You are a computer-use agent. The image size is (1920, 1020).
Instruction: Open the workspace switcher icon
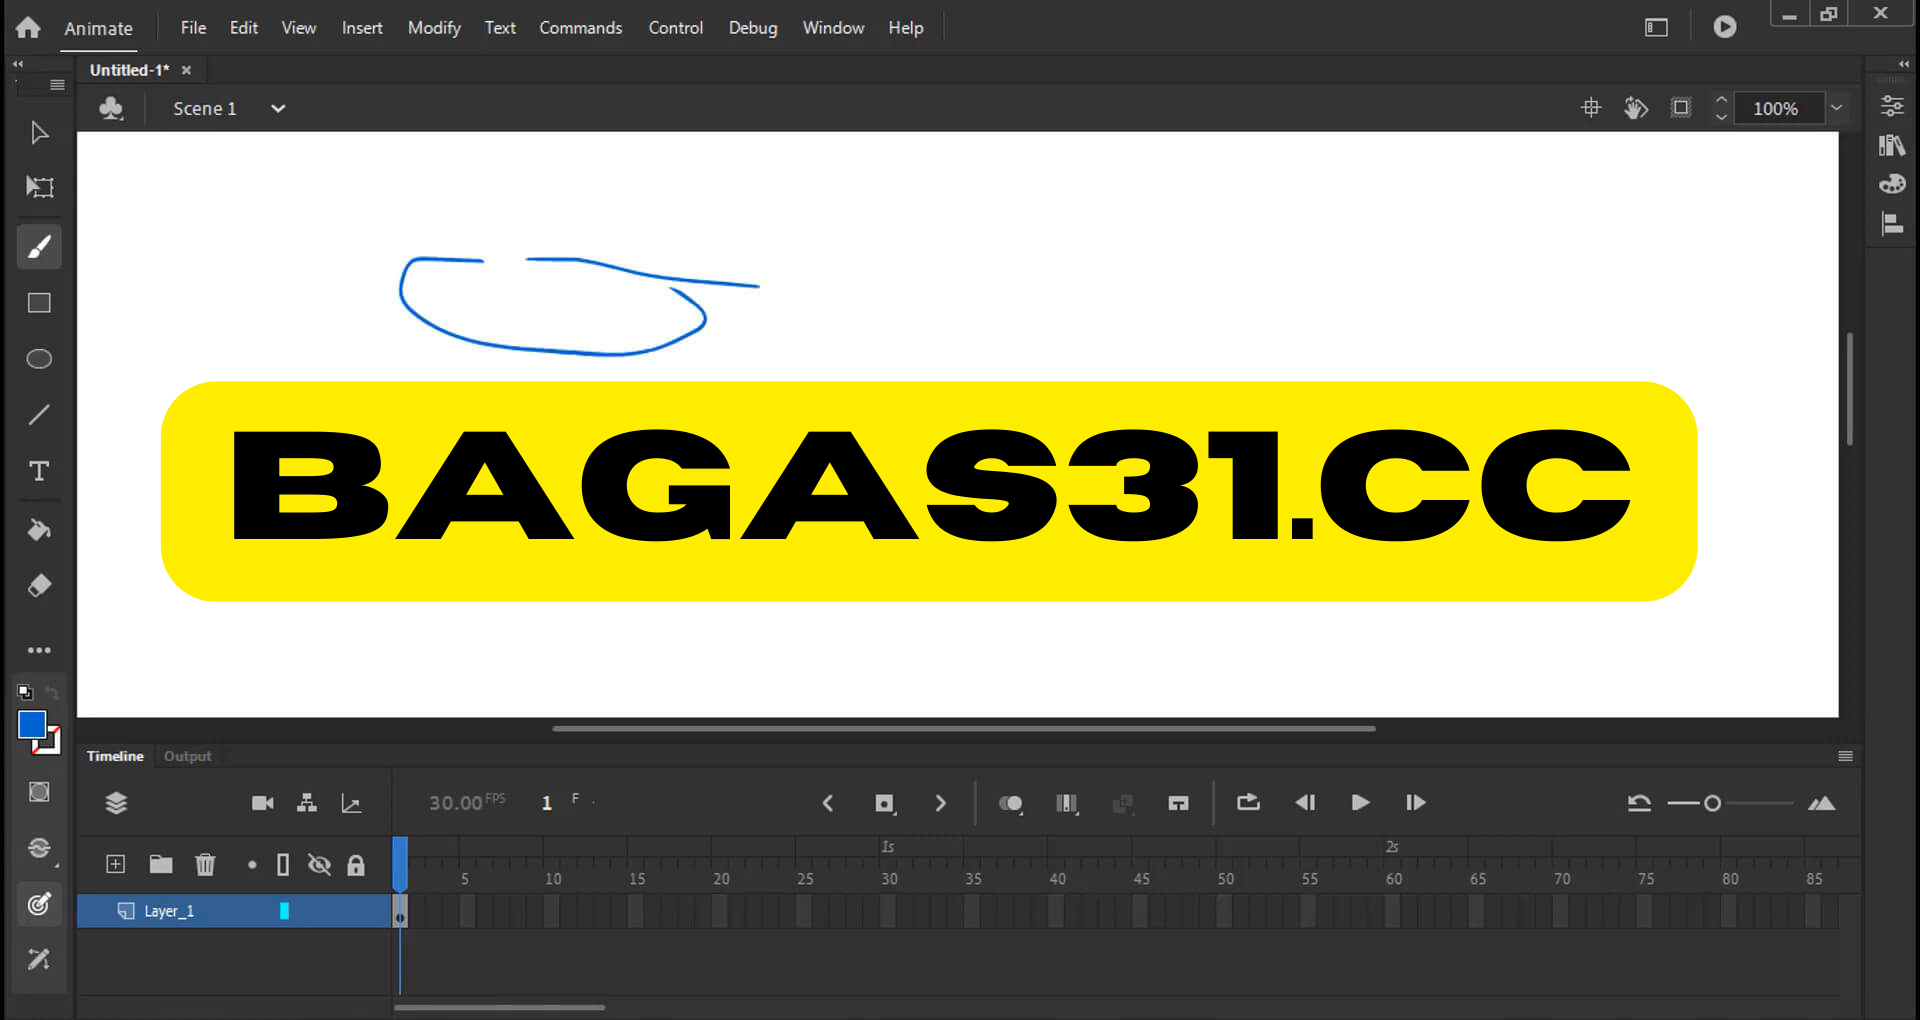1656,27
